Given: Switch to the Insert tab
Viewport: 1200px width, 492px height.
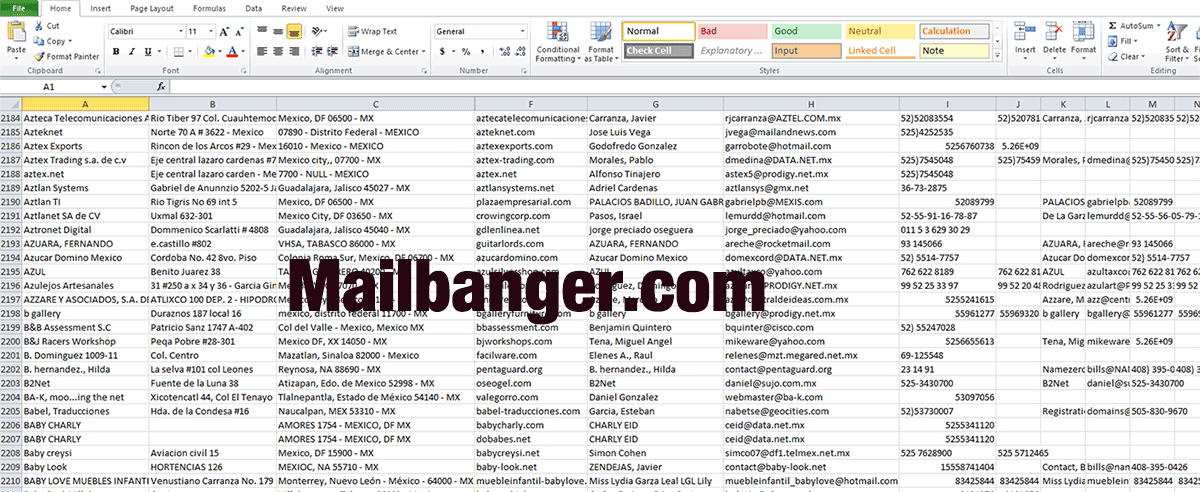Looking at the screenshot, I should click(x=100, y=8).
